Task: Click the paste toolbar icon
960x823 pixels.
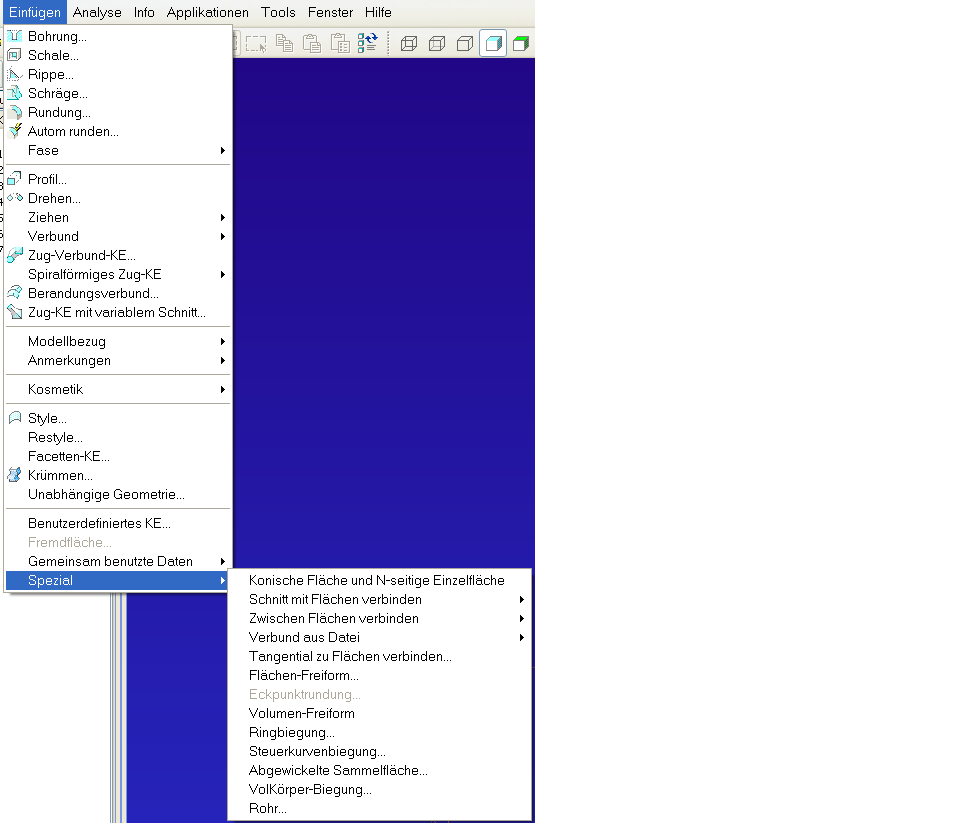Action: pyautogui.click(x=312, y=43)
